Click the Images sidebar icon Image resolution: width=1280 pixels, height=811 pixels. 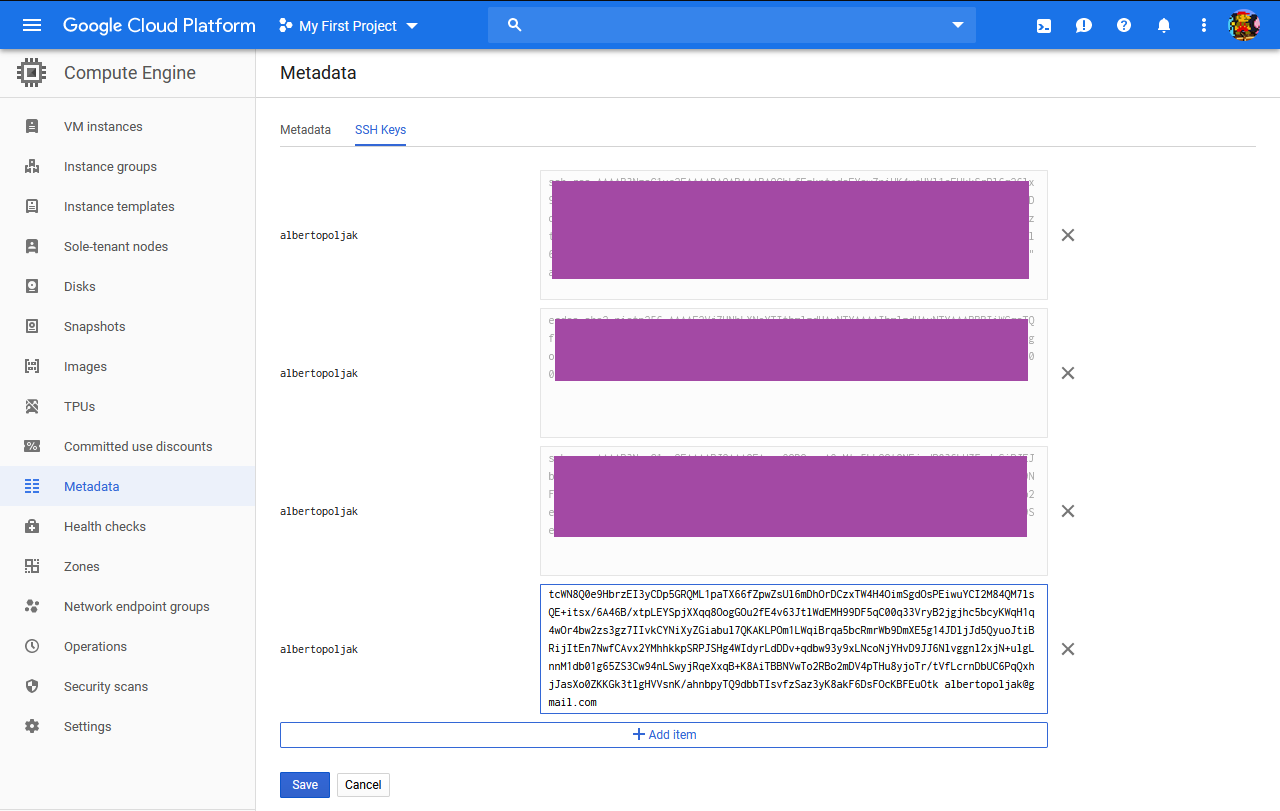[x=32, y=367]
